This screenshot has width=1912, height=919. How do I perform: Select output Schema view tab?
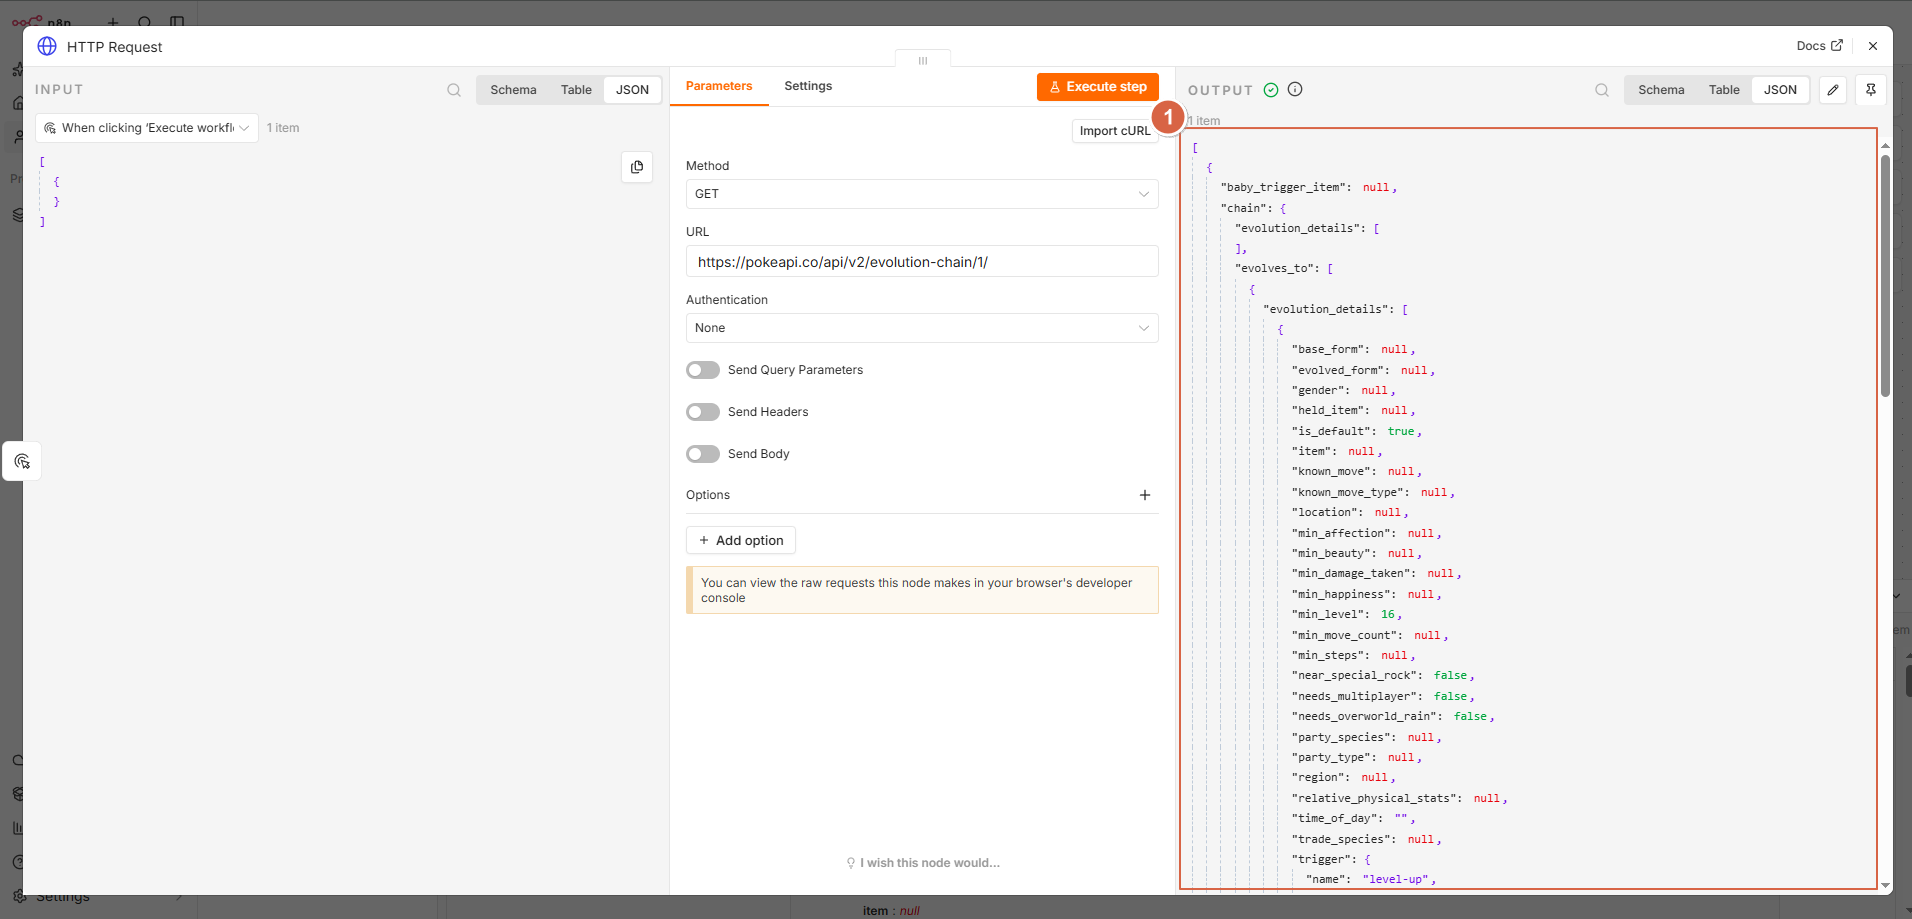1661,90
